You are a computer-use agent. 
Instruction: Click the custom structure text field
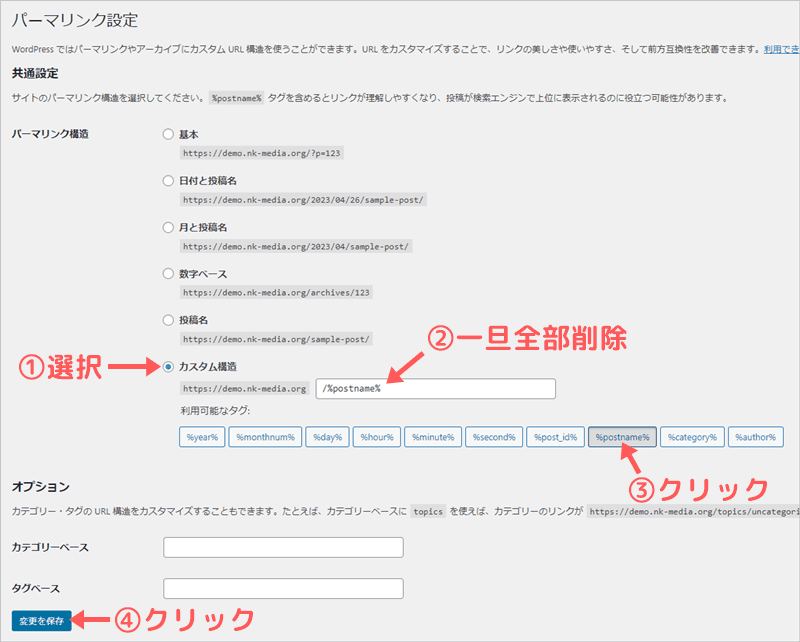[x=435, y=389]
